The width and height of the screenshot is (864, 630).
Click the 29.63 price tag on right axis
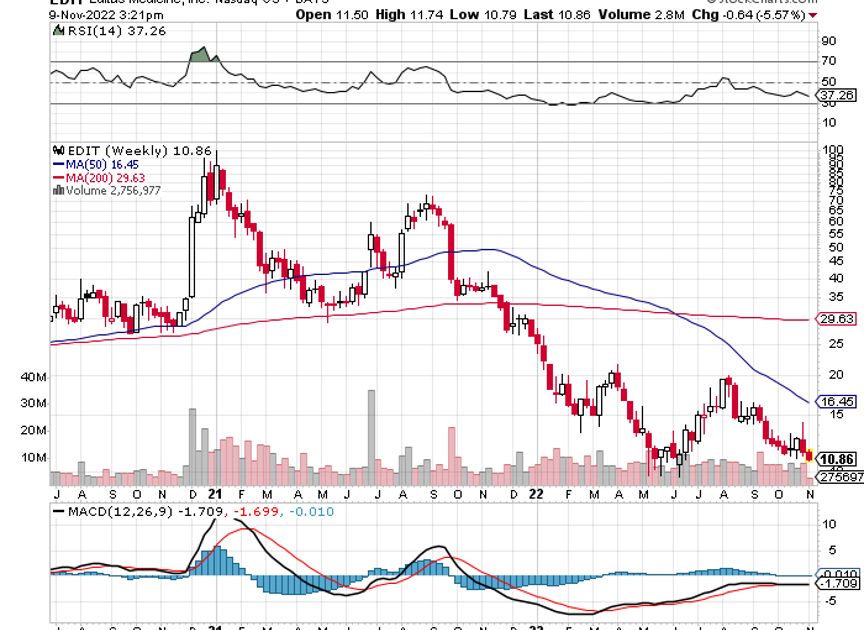[836, 319]
